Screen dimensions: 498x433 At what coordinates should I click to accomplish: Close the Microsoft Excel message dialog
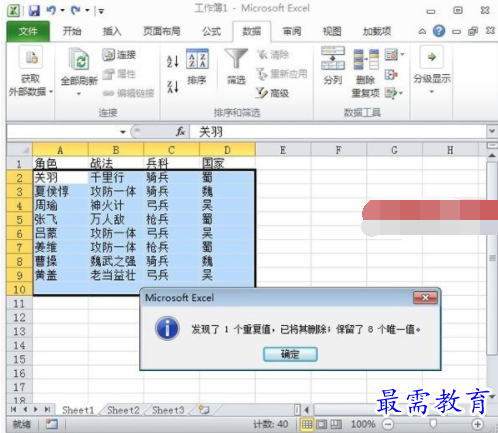(x=425, y=298)
